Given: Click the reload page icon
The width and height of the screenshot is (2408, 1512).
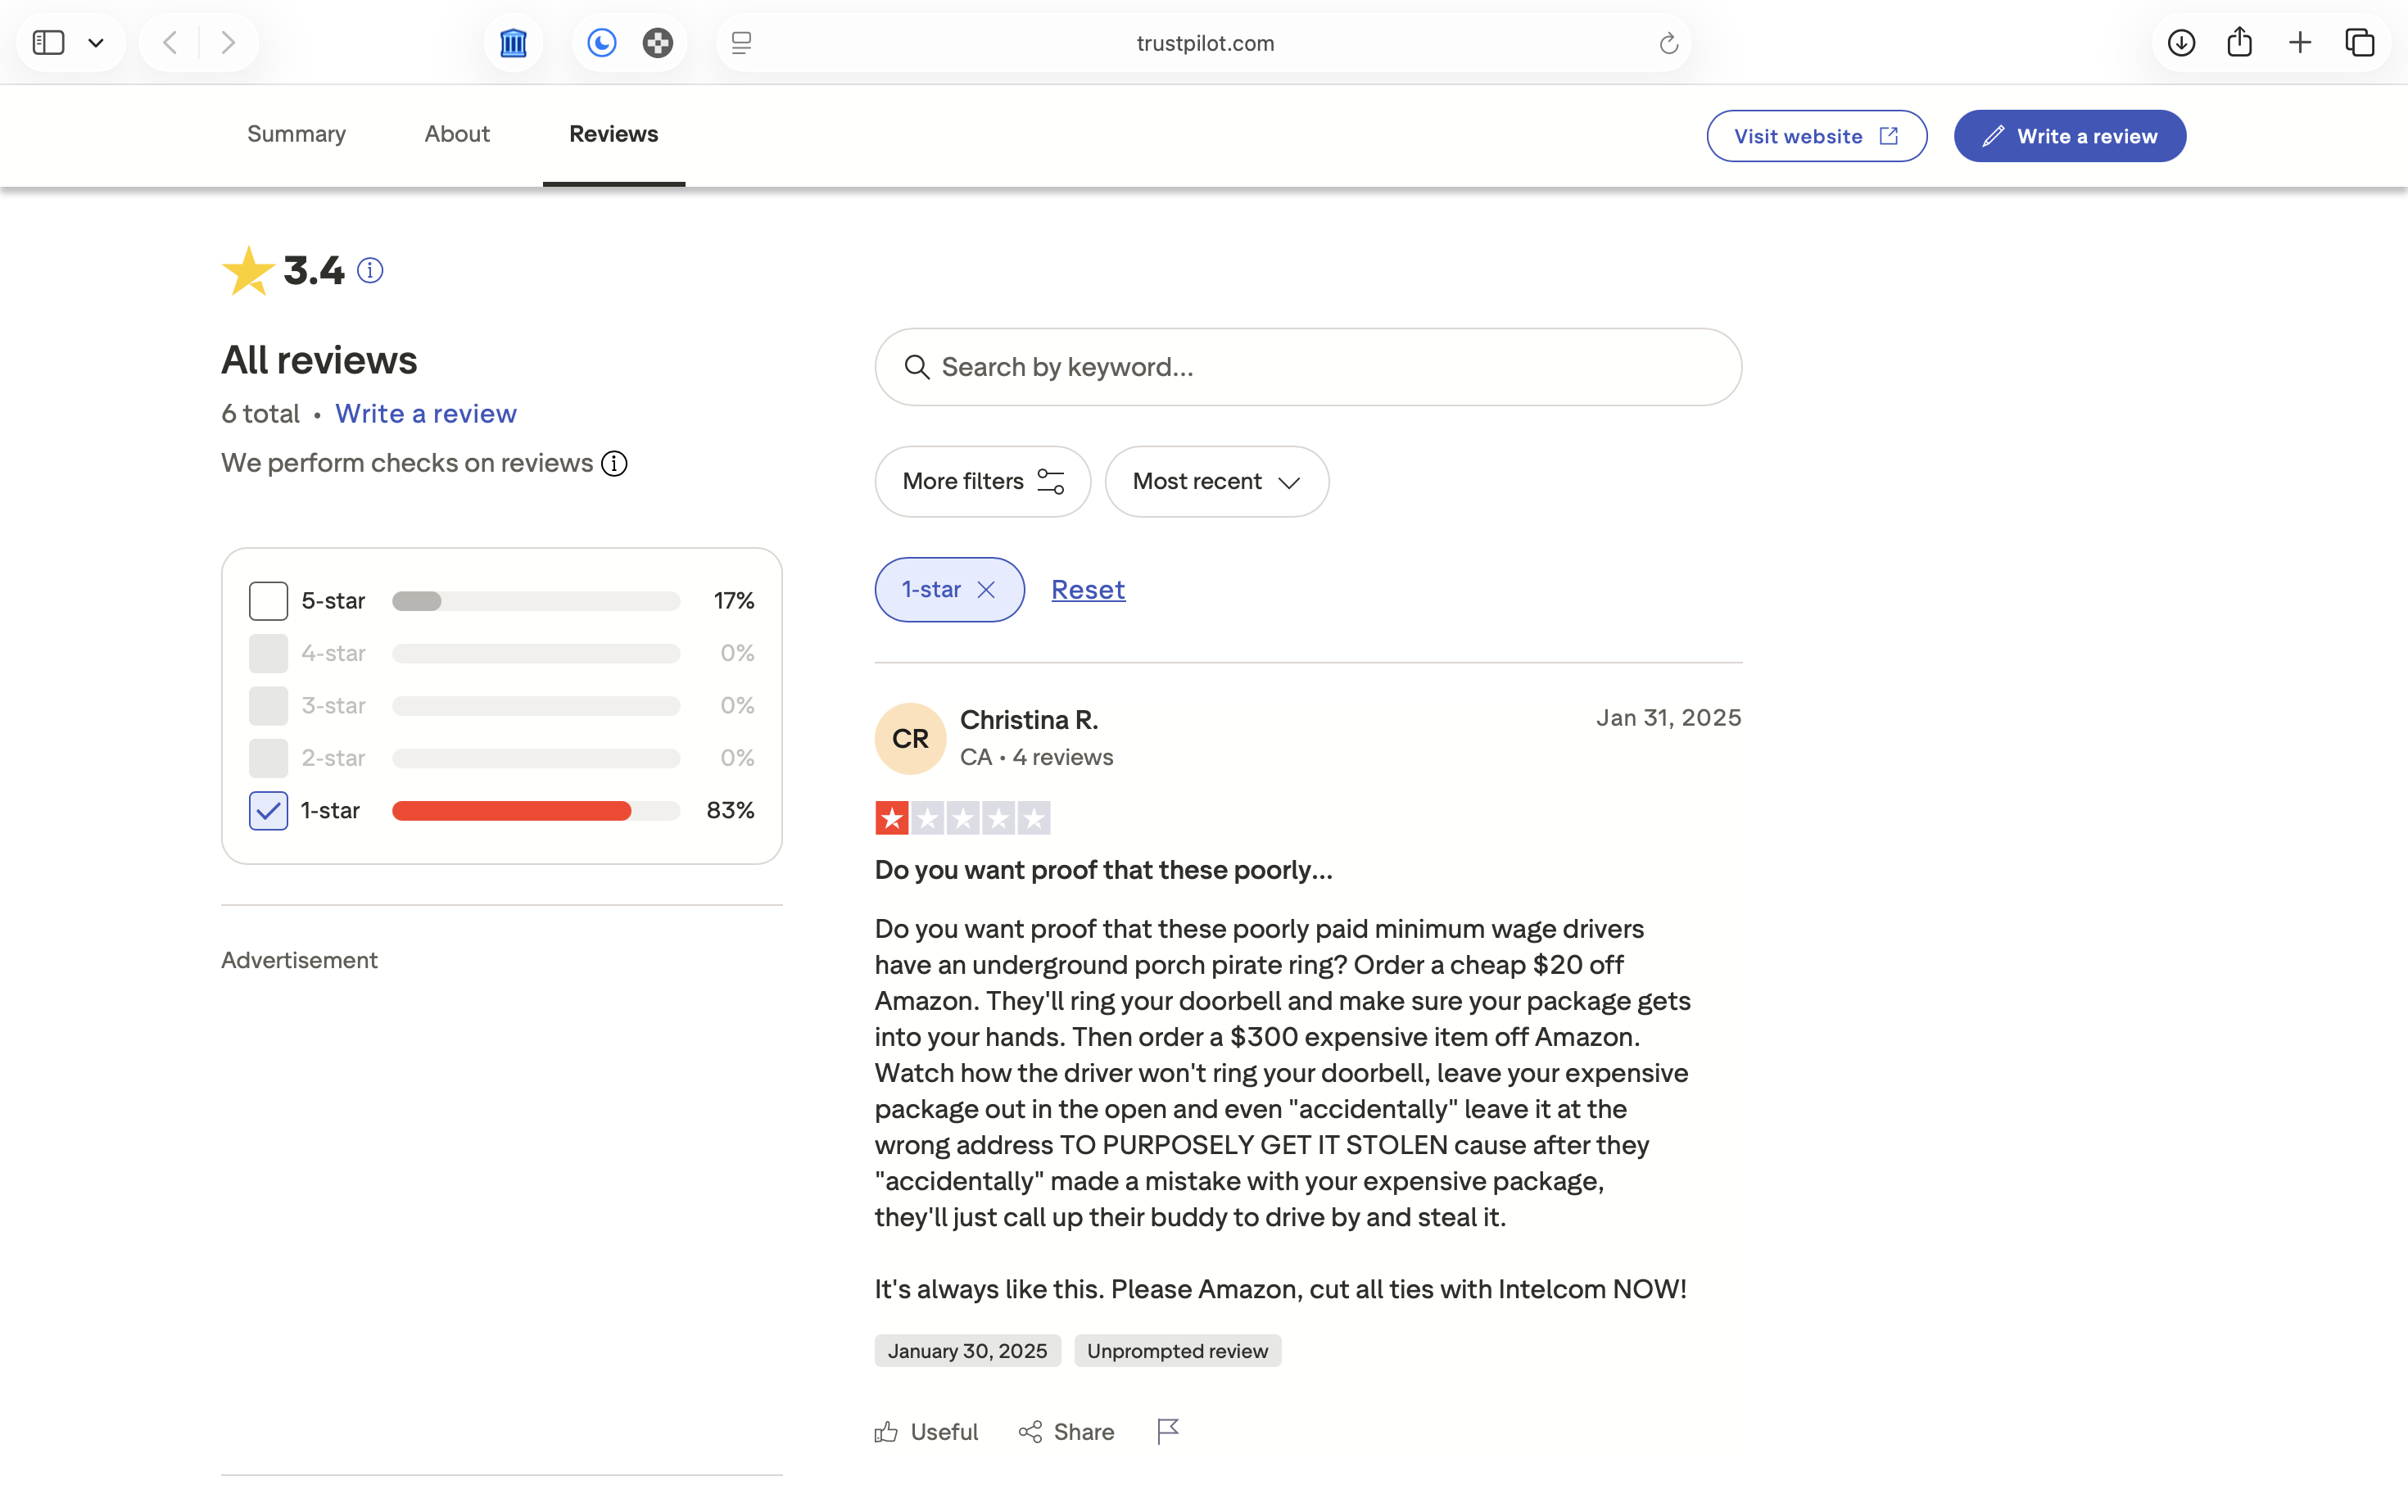Looking at the screenshot, I should coord(1668,43).
